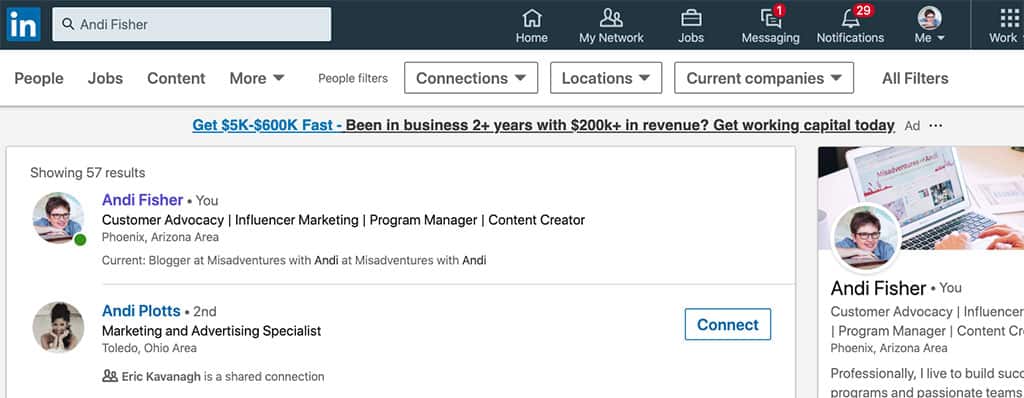1024x398 pixels.
Task: Open All Filters
Action: pyautogui.click(x=915, y=78)
